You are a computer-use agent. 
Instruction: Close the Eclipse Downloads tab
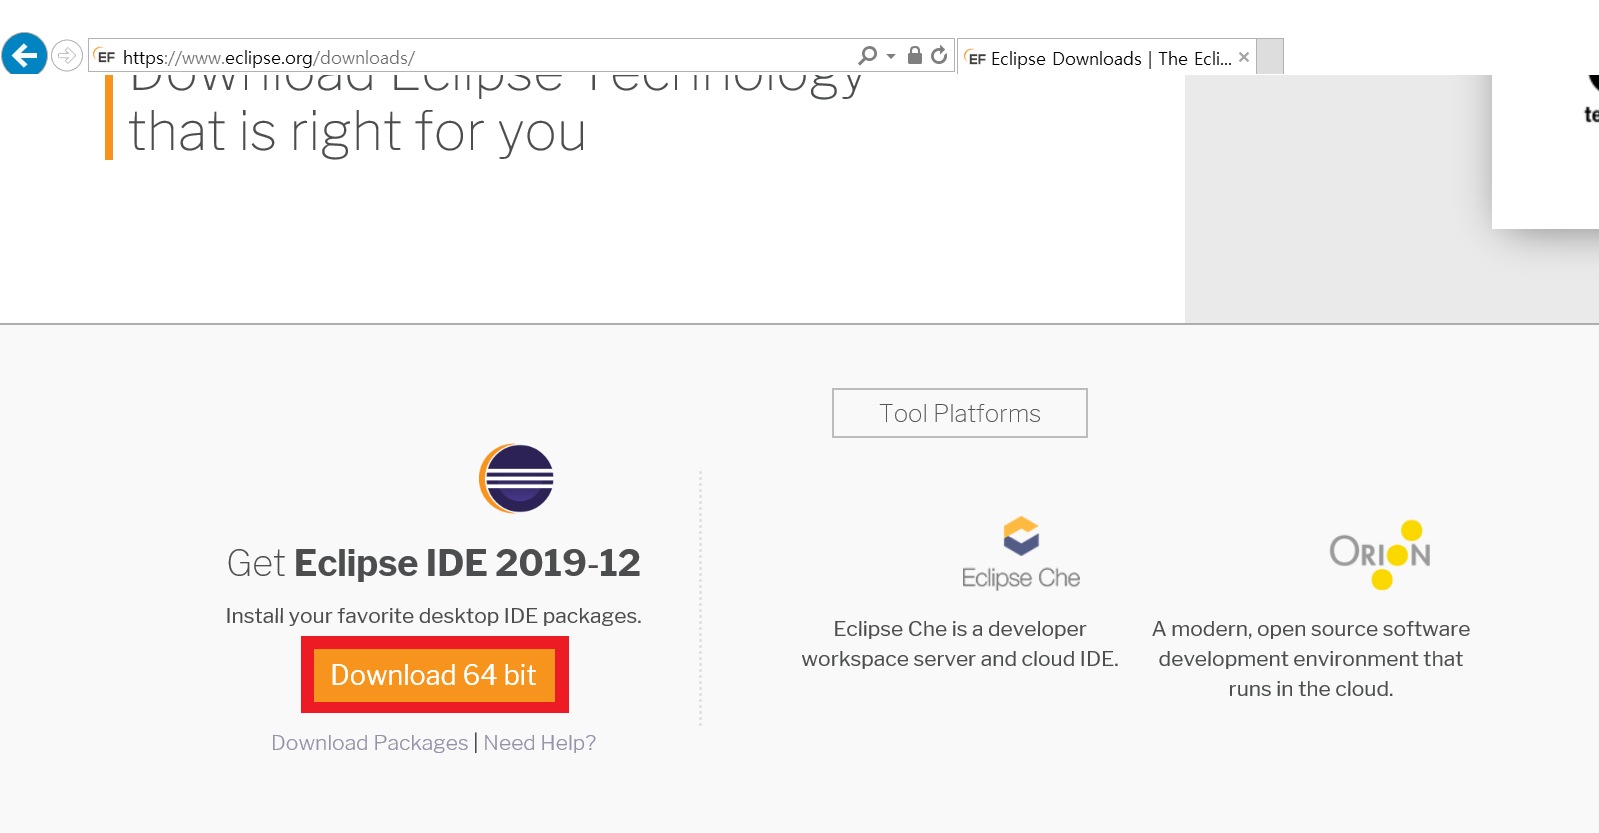(1243, 57)
